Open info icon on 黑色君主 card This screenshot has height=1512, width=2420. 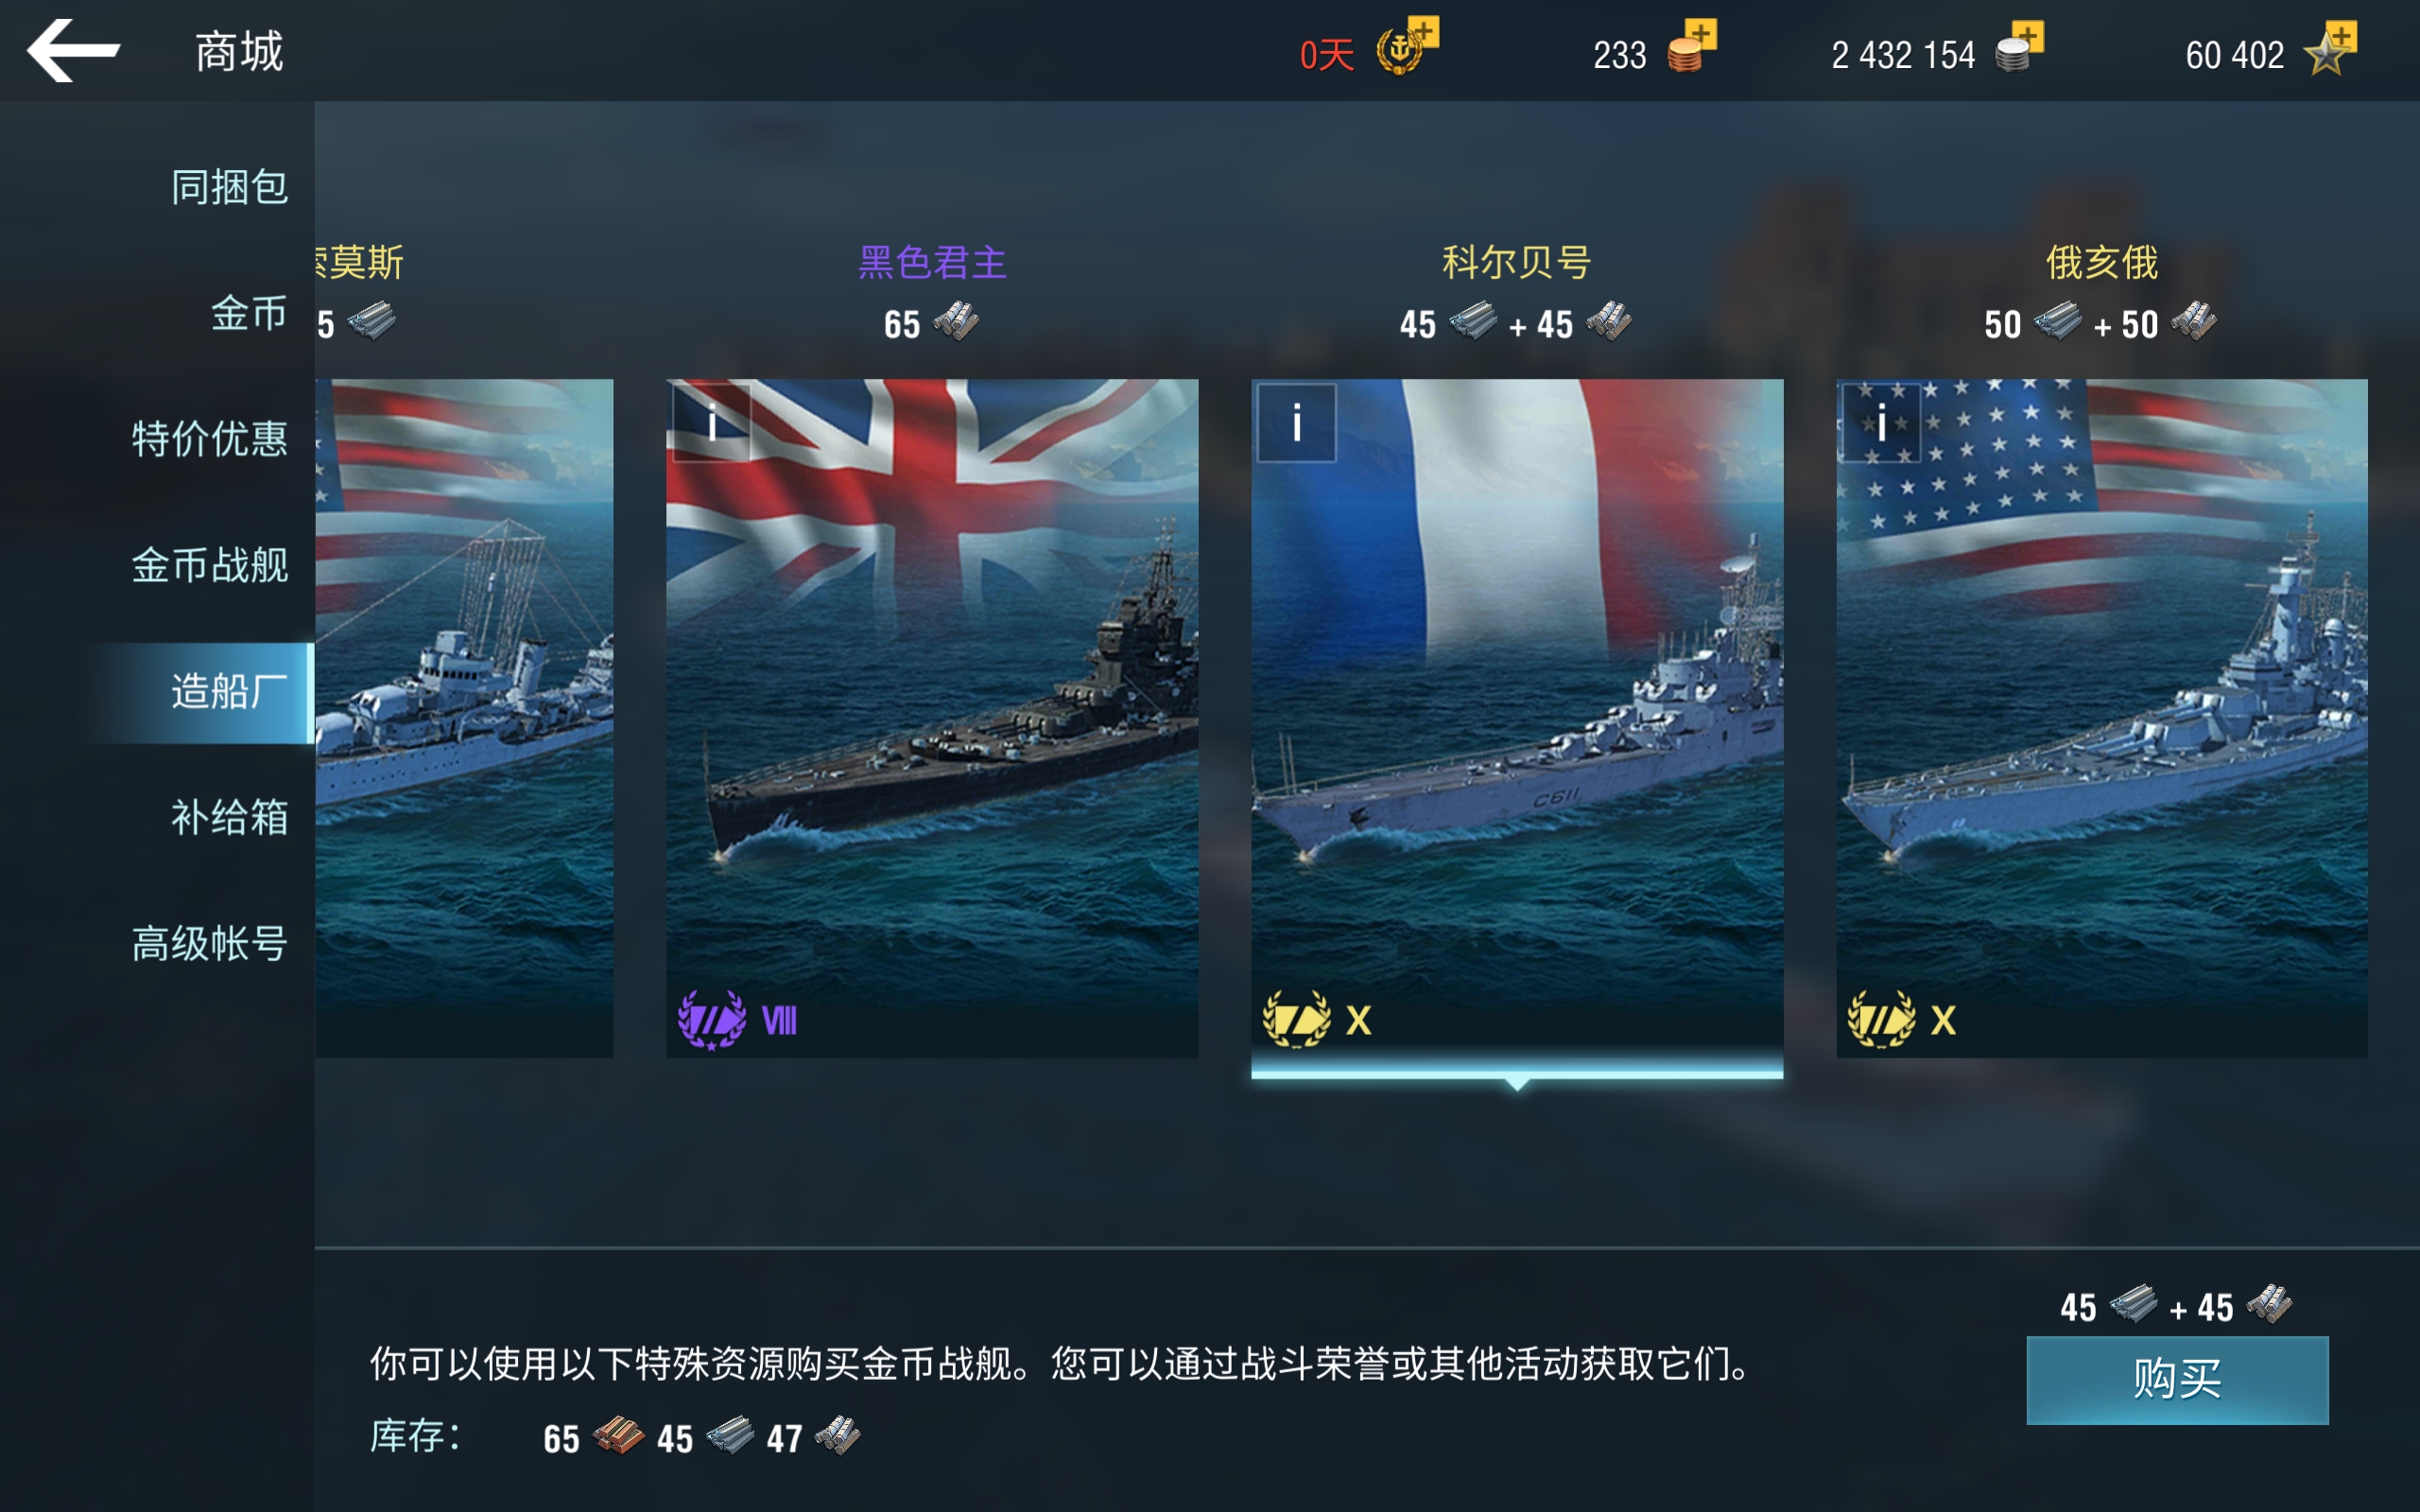711,423
